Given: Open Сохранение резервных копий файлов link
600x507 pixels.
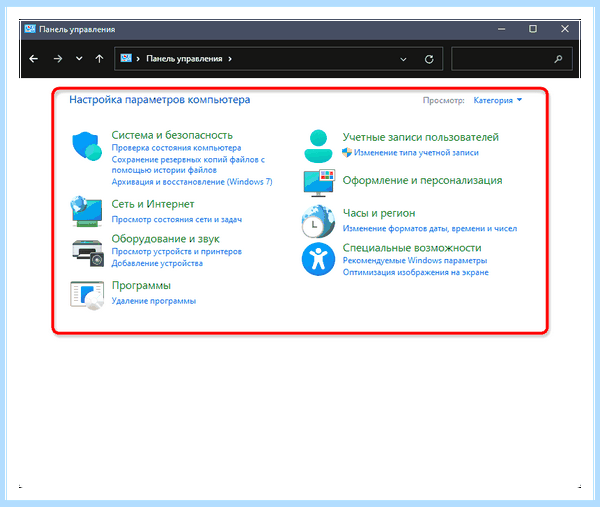Looking at the screenshot, I should [188, 165].
